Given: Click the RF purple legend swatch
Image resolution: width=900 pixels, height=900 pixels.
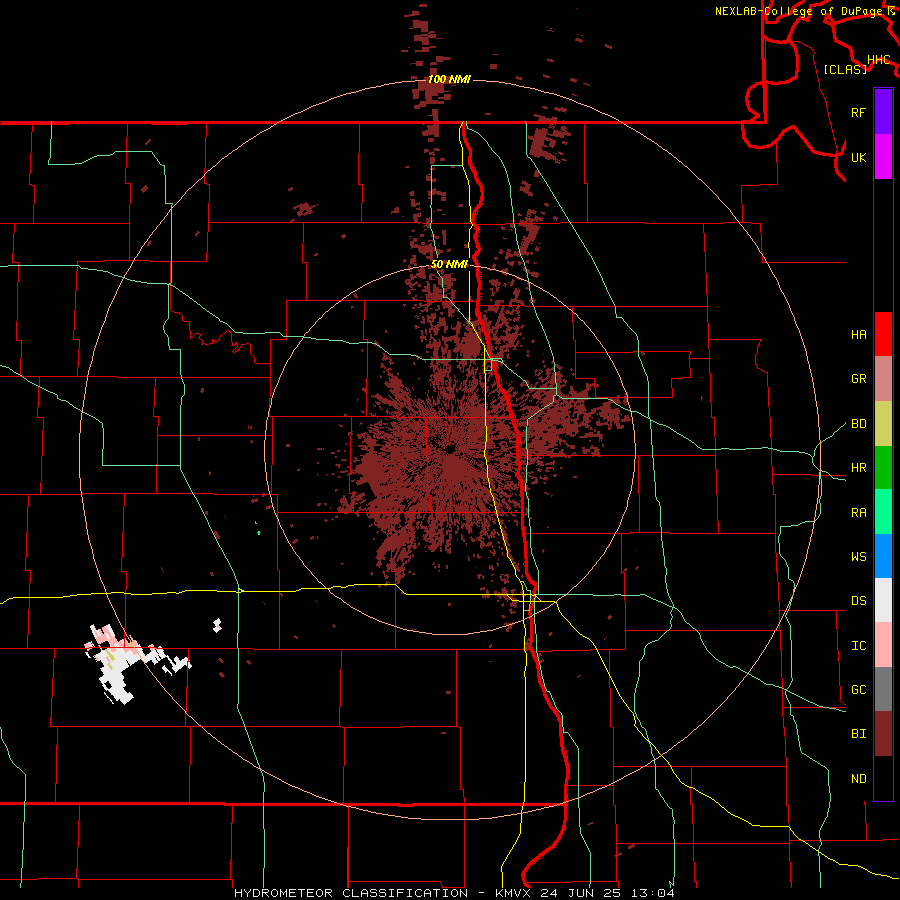Looking at the screenshot, I should 883,112.
